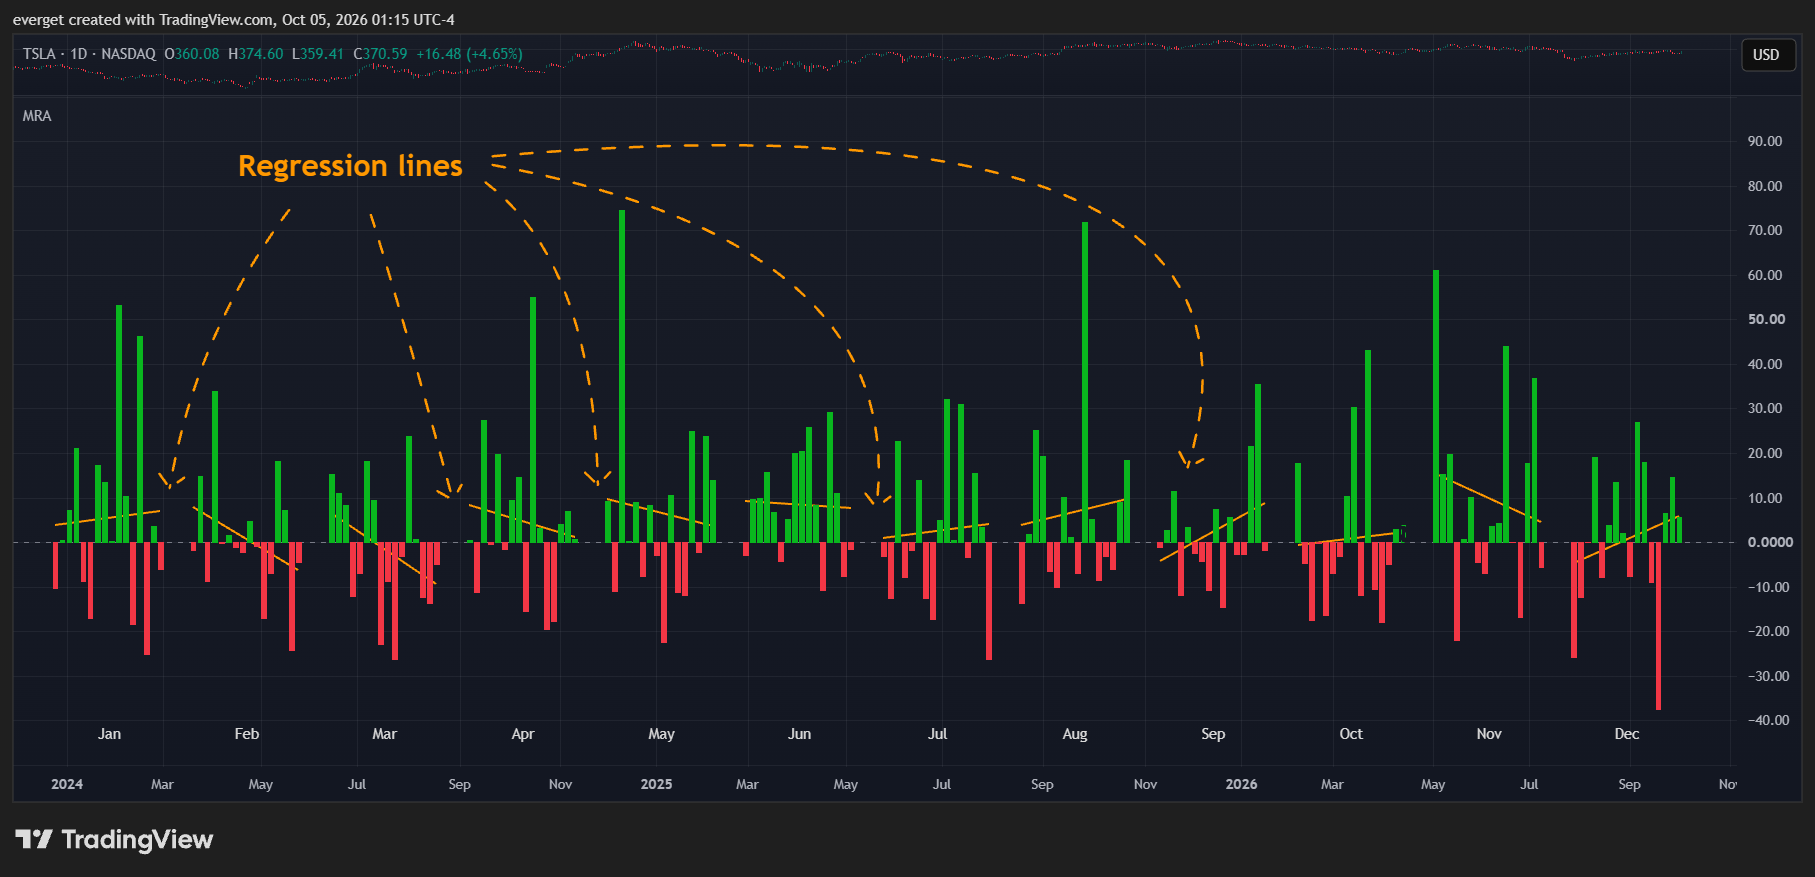Screen dimensions: 1815x877
Task: Click the header text 'everget created with TradingView.com'
Action: pos(143,20)
